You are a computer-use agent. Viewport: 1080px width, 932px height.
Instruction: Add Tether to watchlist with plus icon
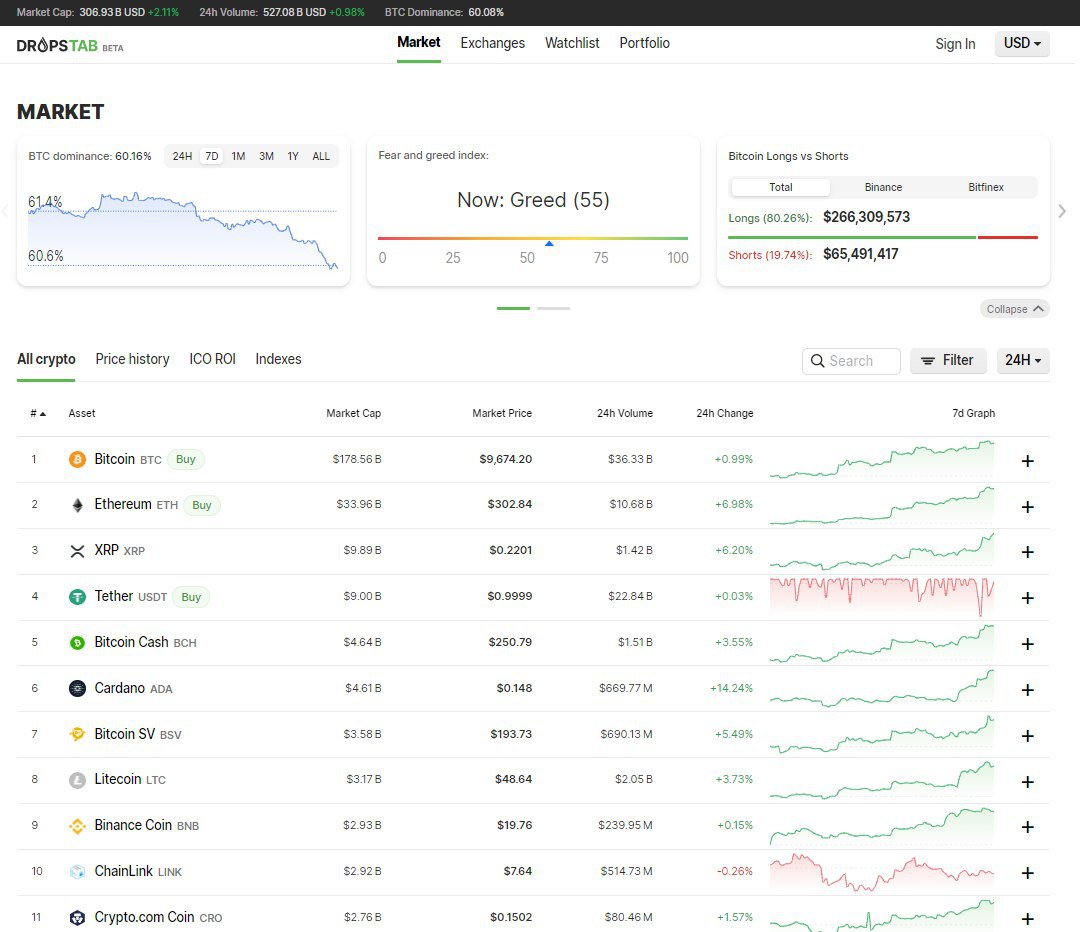coord(1028,598)
